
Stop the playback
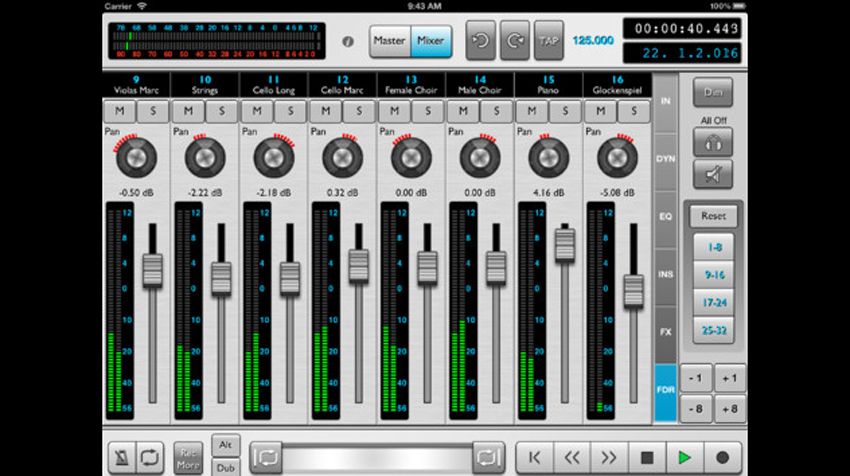coord(647,458)
